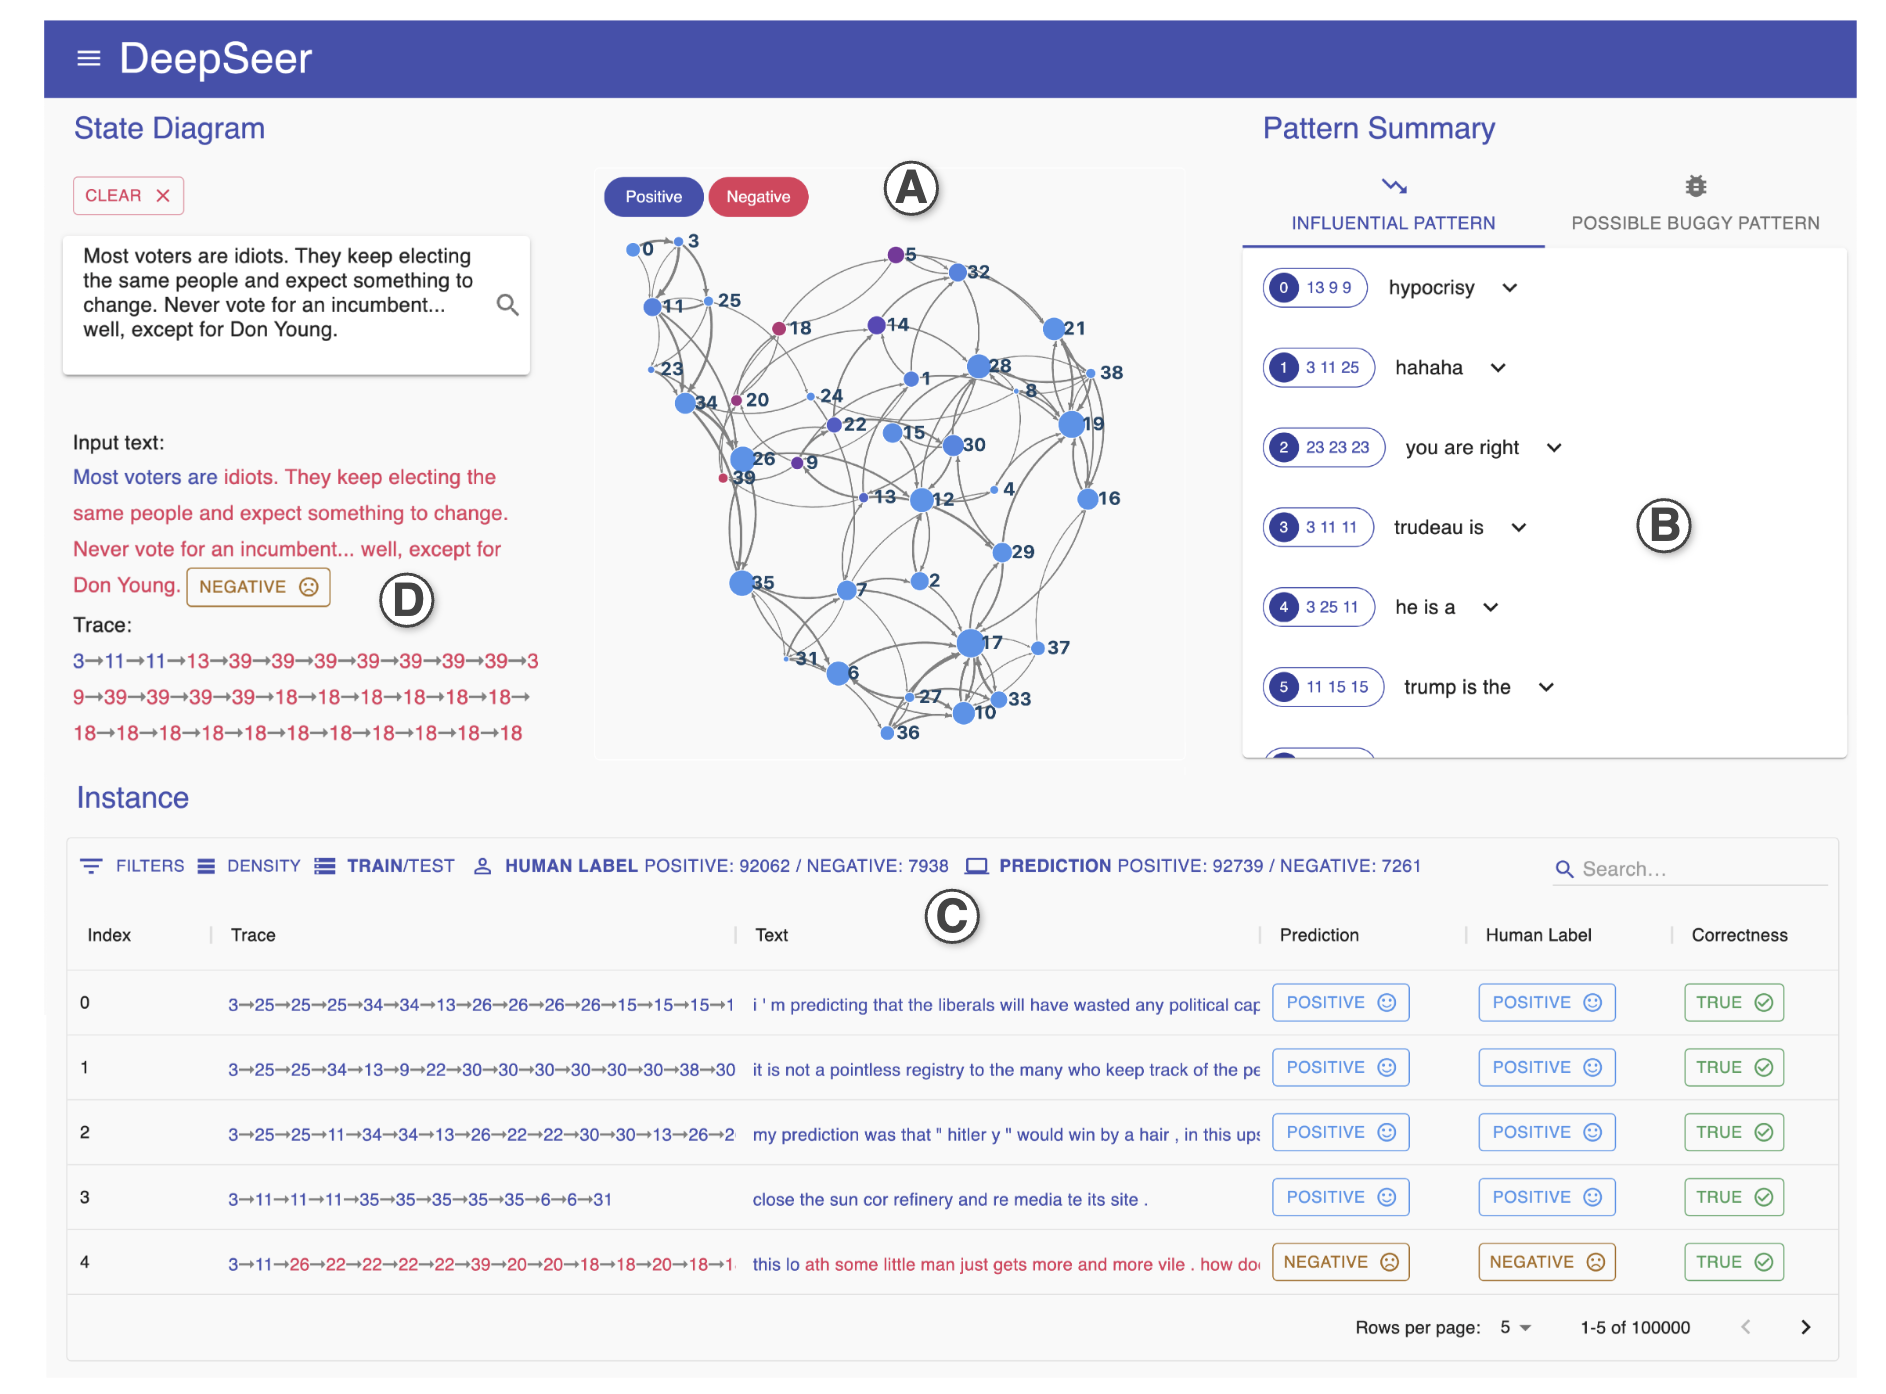Viewport: 1886px width, 1394px height.
Task: Click the magnifier icon in the input text box
Action: click(507, 305)
